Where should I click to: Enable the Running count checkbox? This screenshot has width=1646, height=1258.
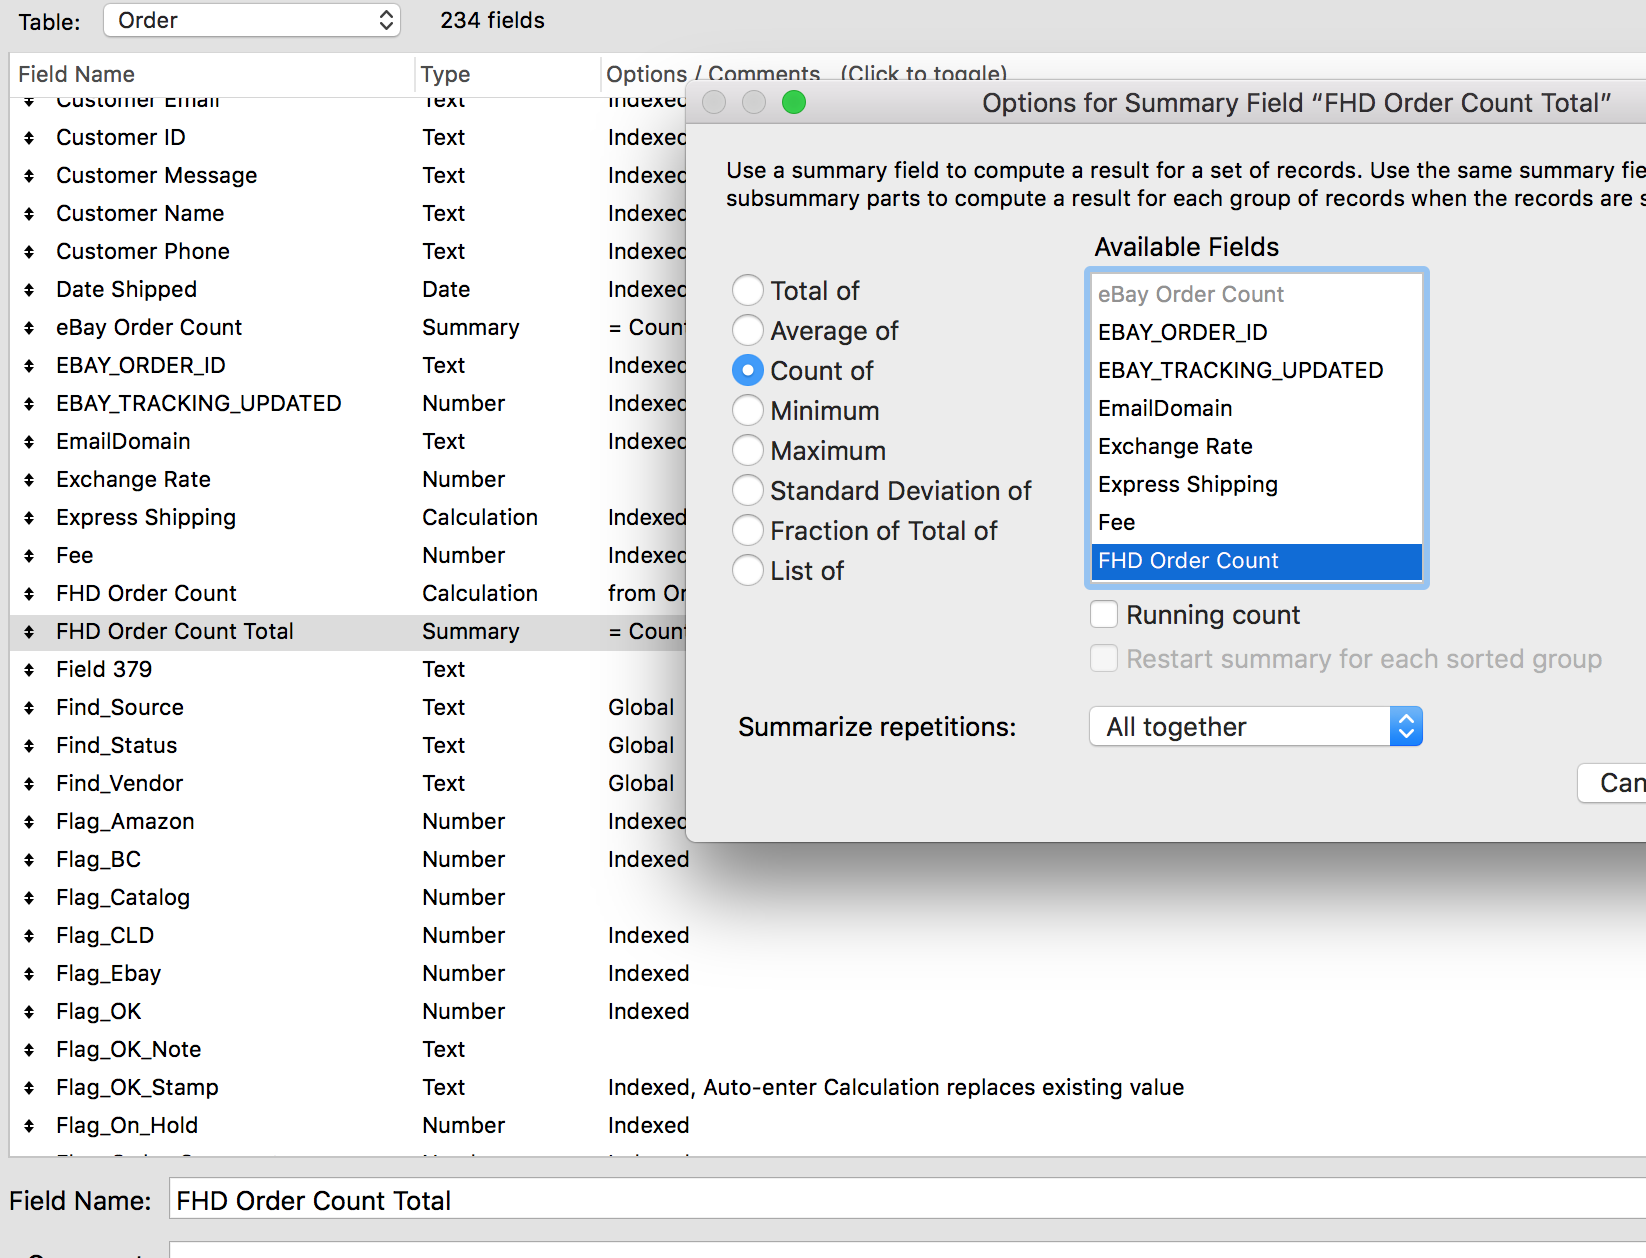pyautogui.click(x=1104, y=615)
